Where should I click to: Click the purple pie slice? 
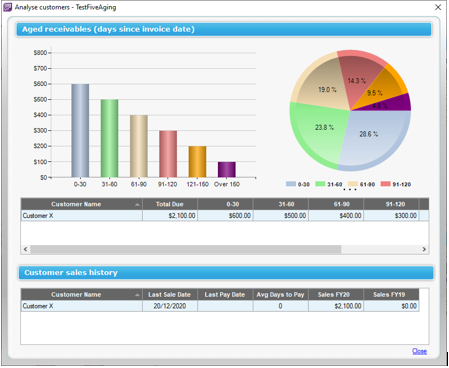click(x=398, y=103)
